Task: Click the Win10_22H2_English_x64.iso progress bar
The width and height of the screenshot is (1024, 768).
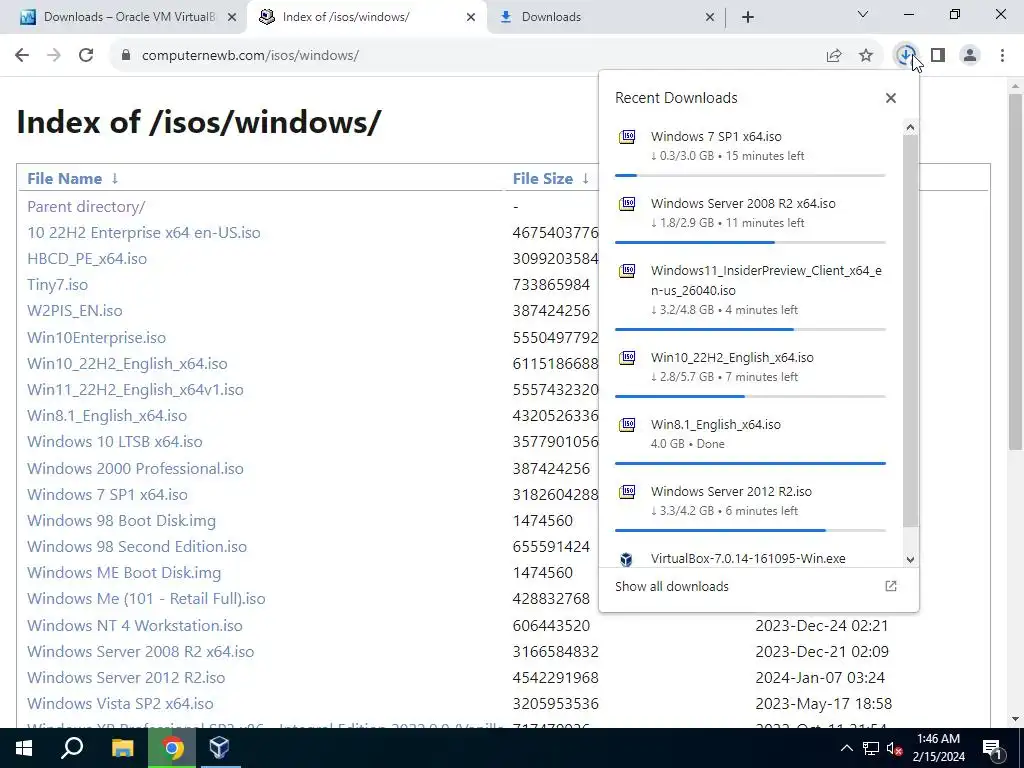Action: tap(750, 396)
